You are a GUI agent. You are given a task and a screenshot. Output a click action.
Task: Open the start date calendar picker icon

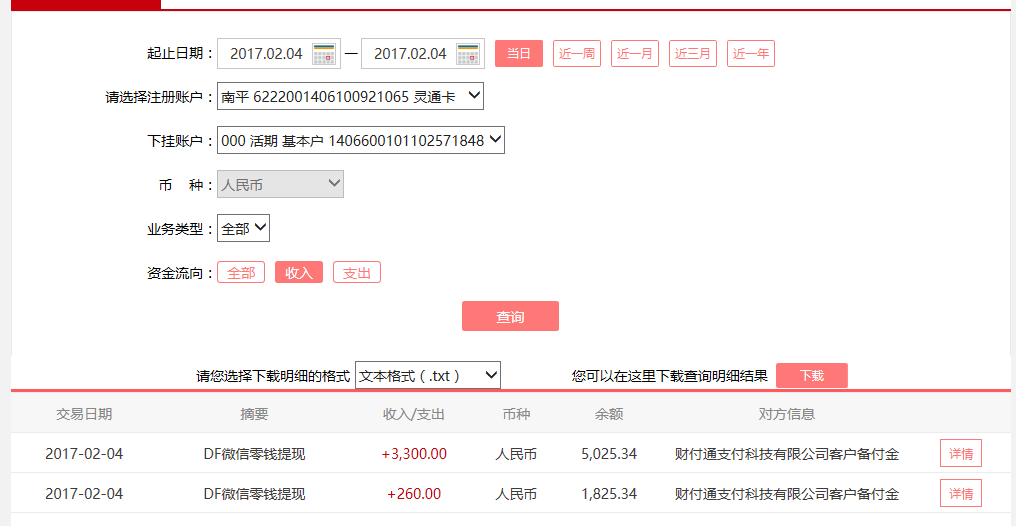(324, 54)
